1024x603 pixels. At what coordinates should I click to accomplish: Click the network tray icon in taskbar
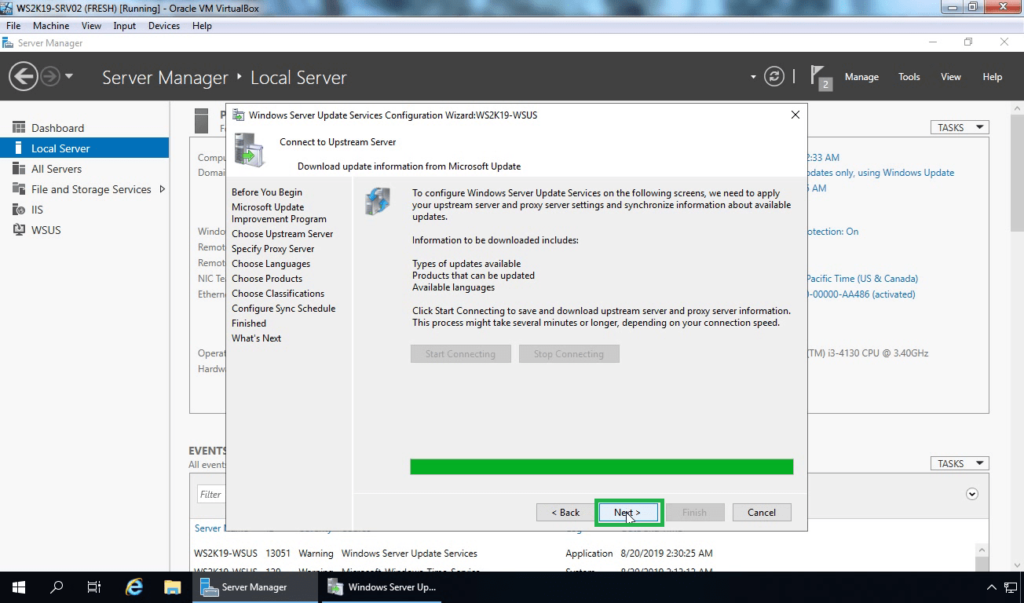[x=1011, y=587]
